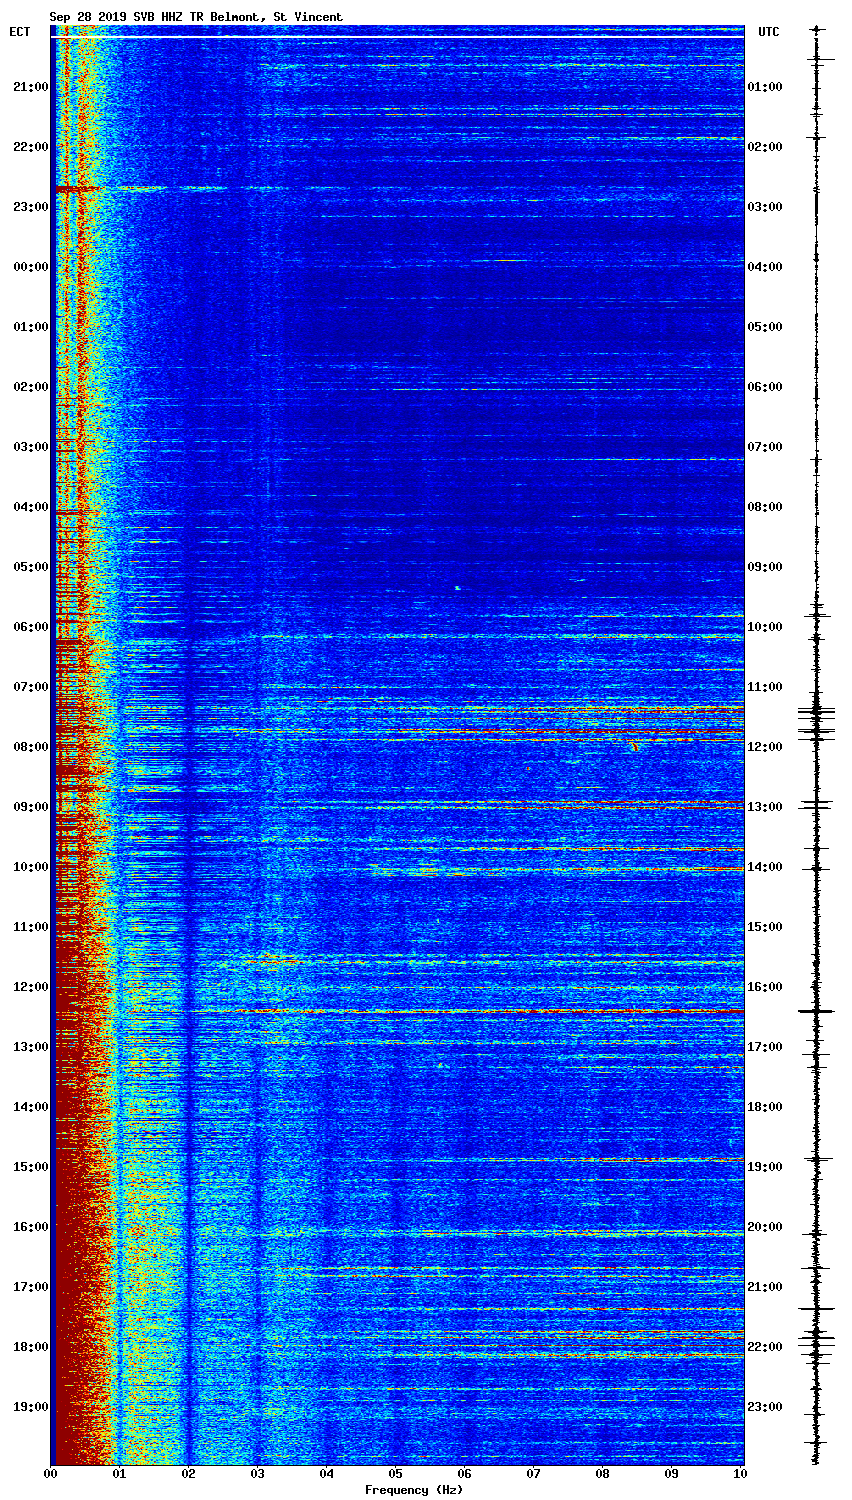The image size is (852, 1500).
Task: Click the '07' tick on the frequency axis
Action: click(533, 1473)
